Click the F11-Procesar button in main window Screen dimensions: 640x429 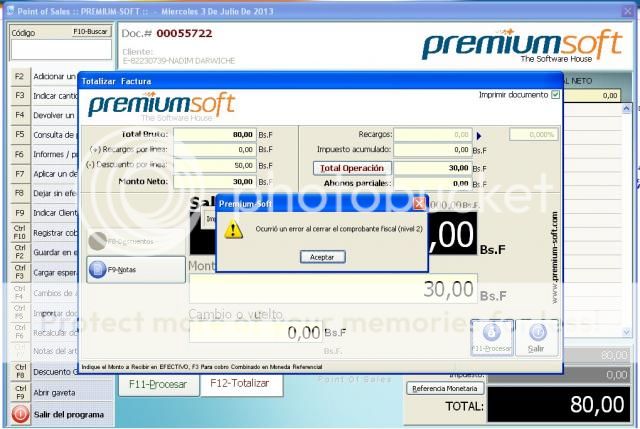pyautogui.click(x=158, y=385)
